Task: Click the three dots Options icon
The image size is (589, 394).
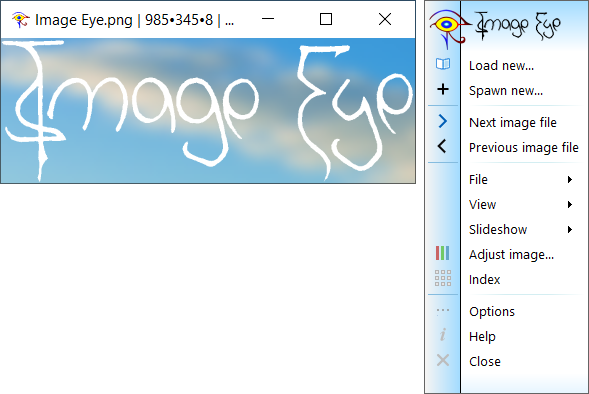Action: (443, 311)
